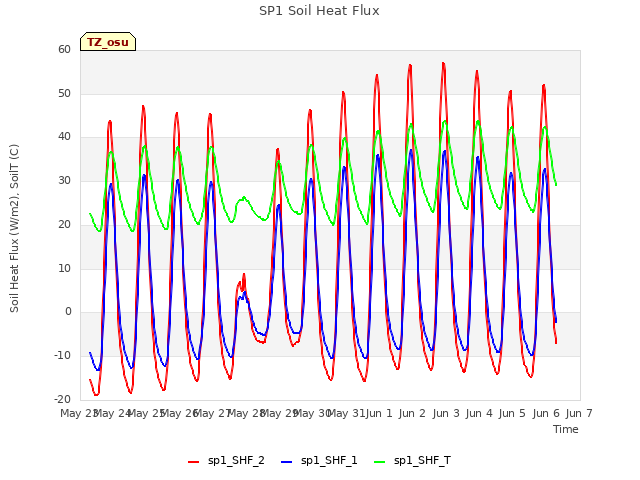Click the 0 y-axis tick label
The height and width of the screenshot is (480, 640).
[68, 312]
